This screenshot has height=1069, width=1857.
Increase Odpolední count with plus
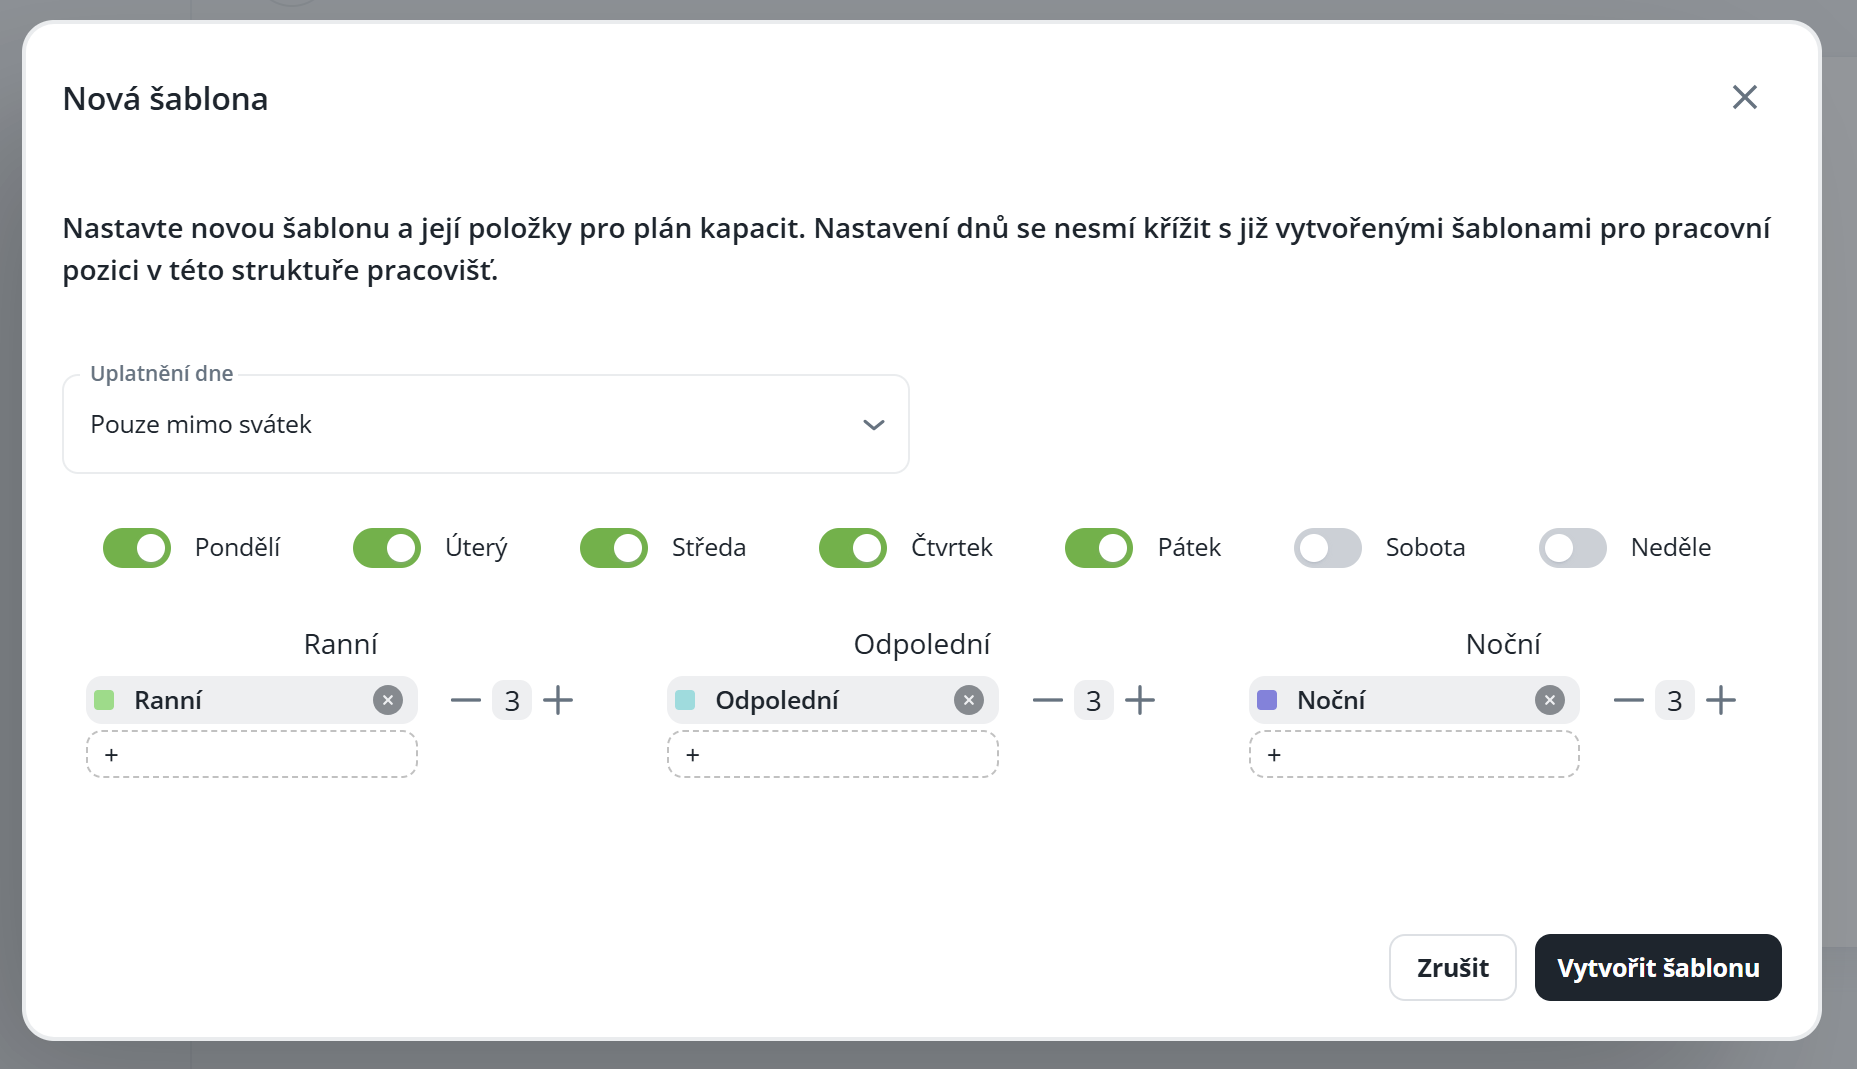tap(1140, 700)
